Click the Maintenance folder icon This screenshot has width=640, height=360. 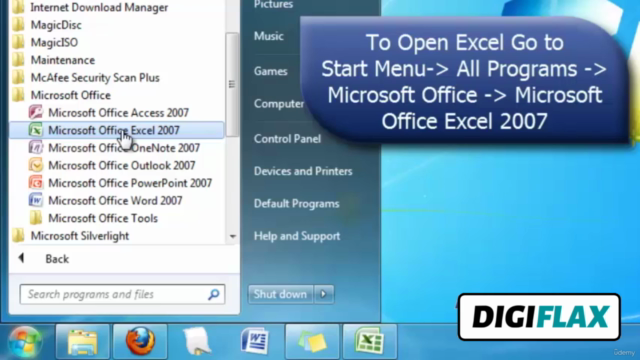point(18,60)
